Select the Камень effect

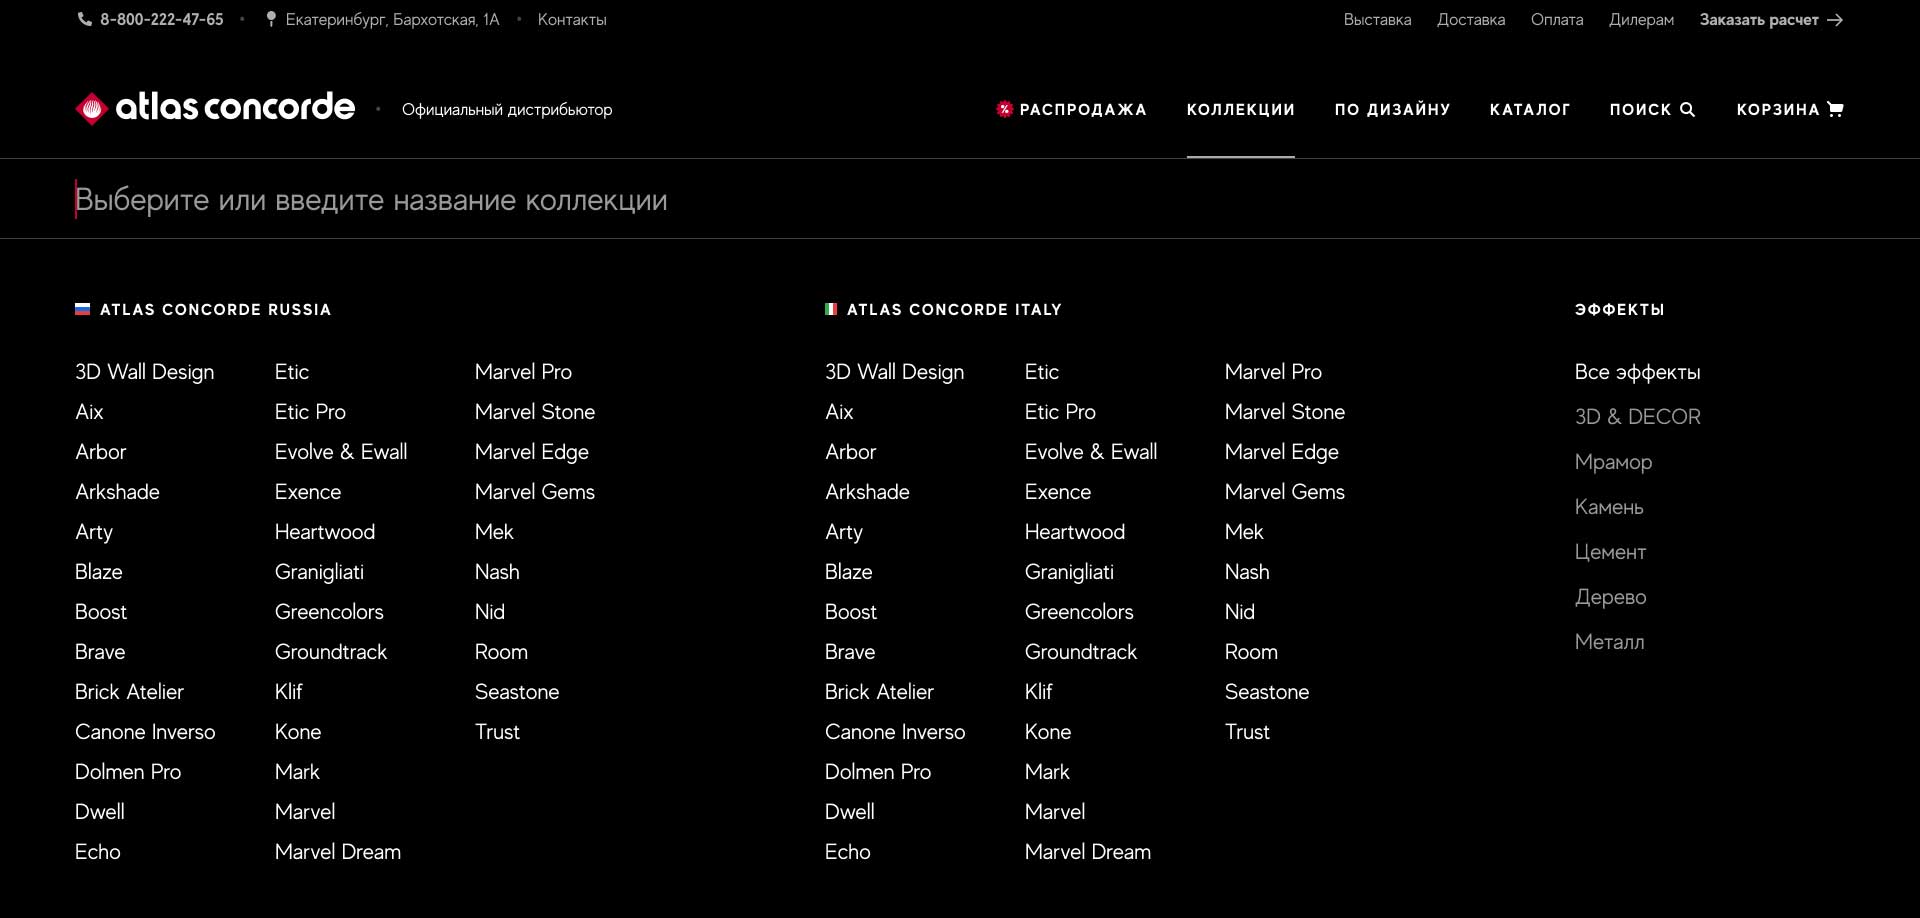pyautogui.click(x=1609, y=507)
